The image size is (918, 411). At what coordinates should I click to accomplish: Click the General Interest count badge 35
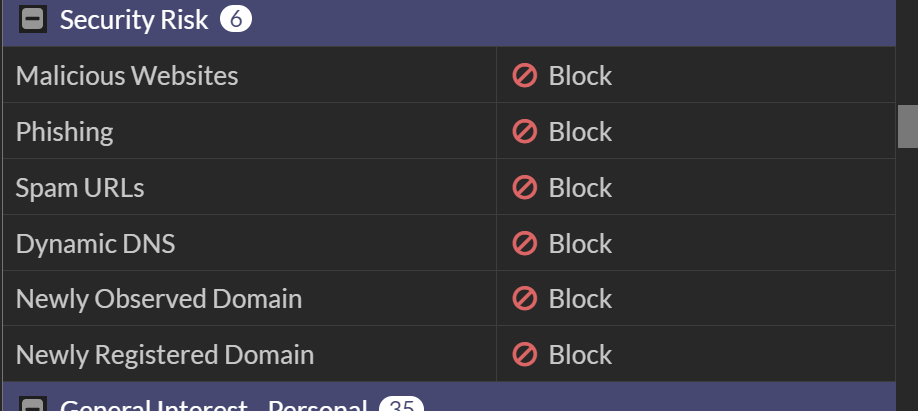[401, 406]
